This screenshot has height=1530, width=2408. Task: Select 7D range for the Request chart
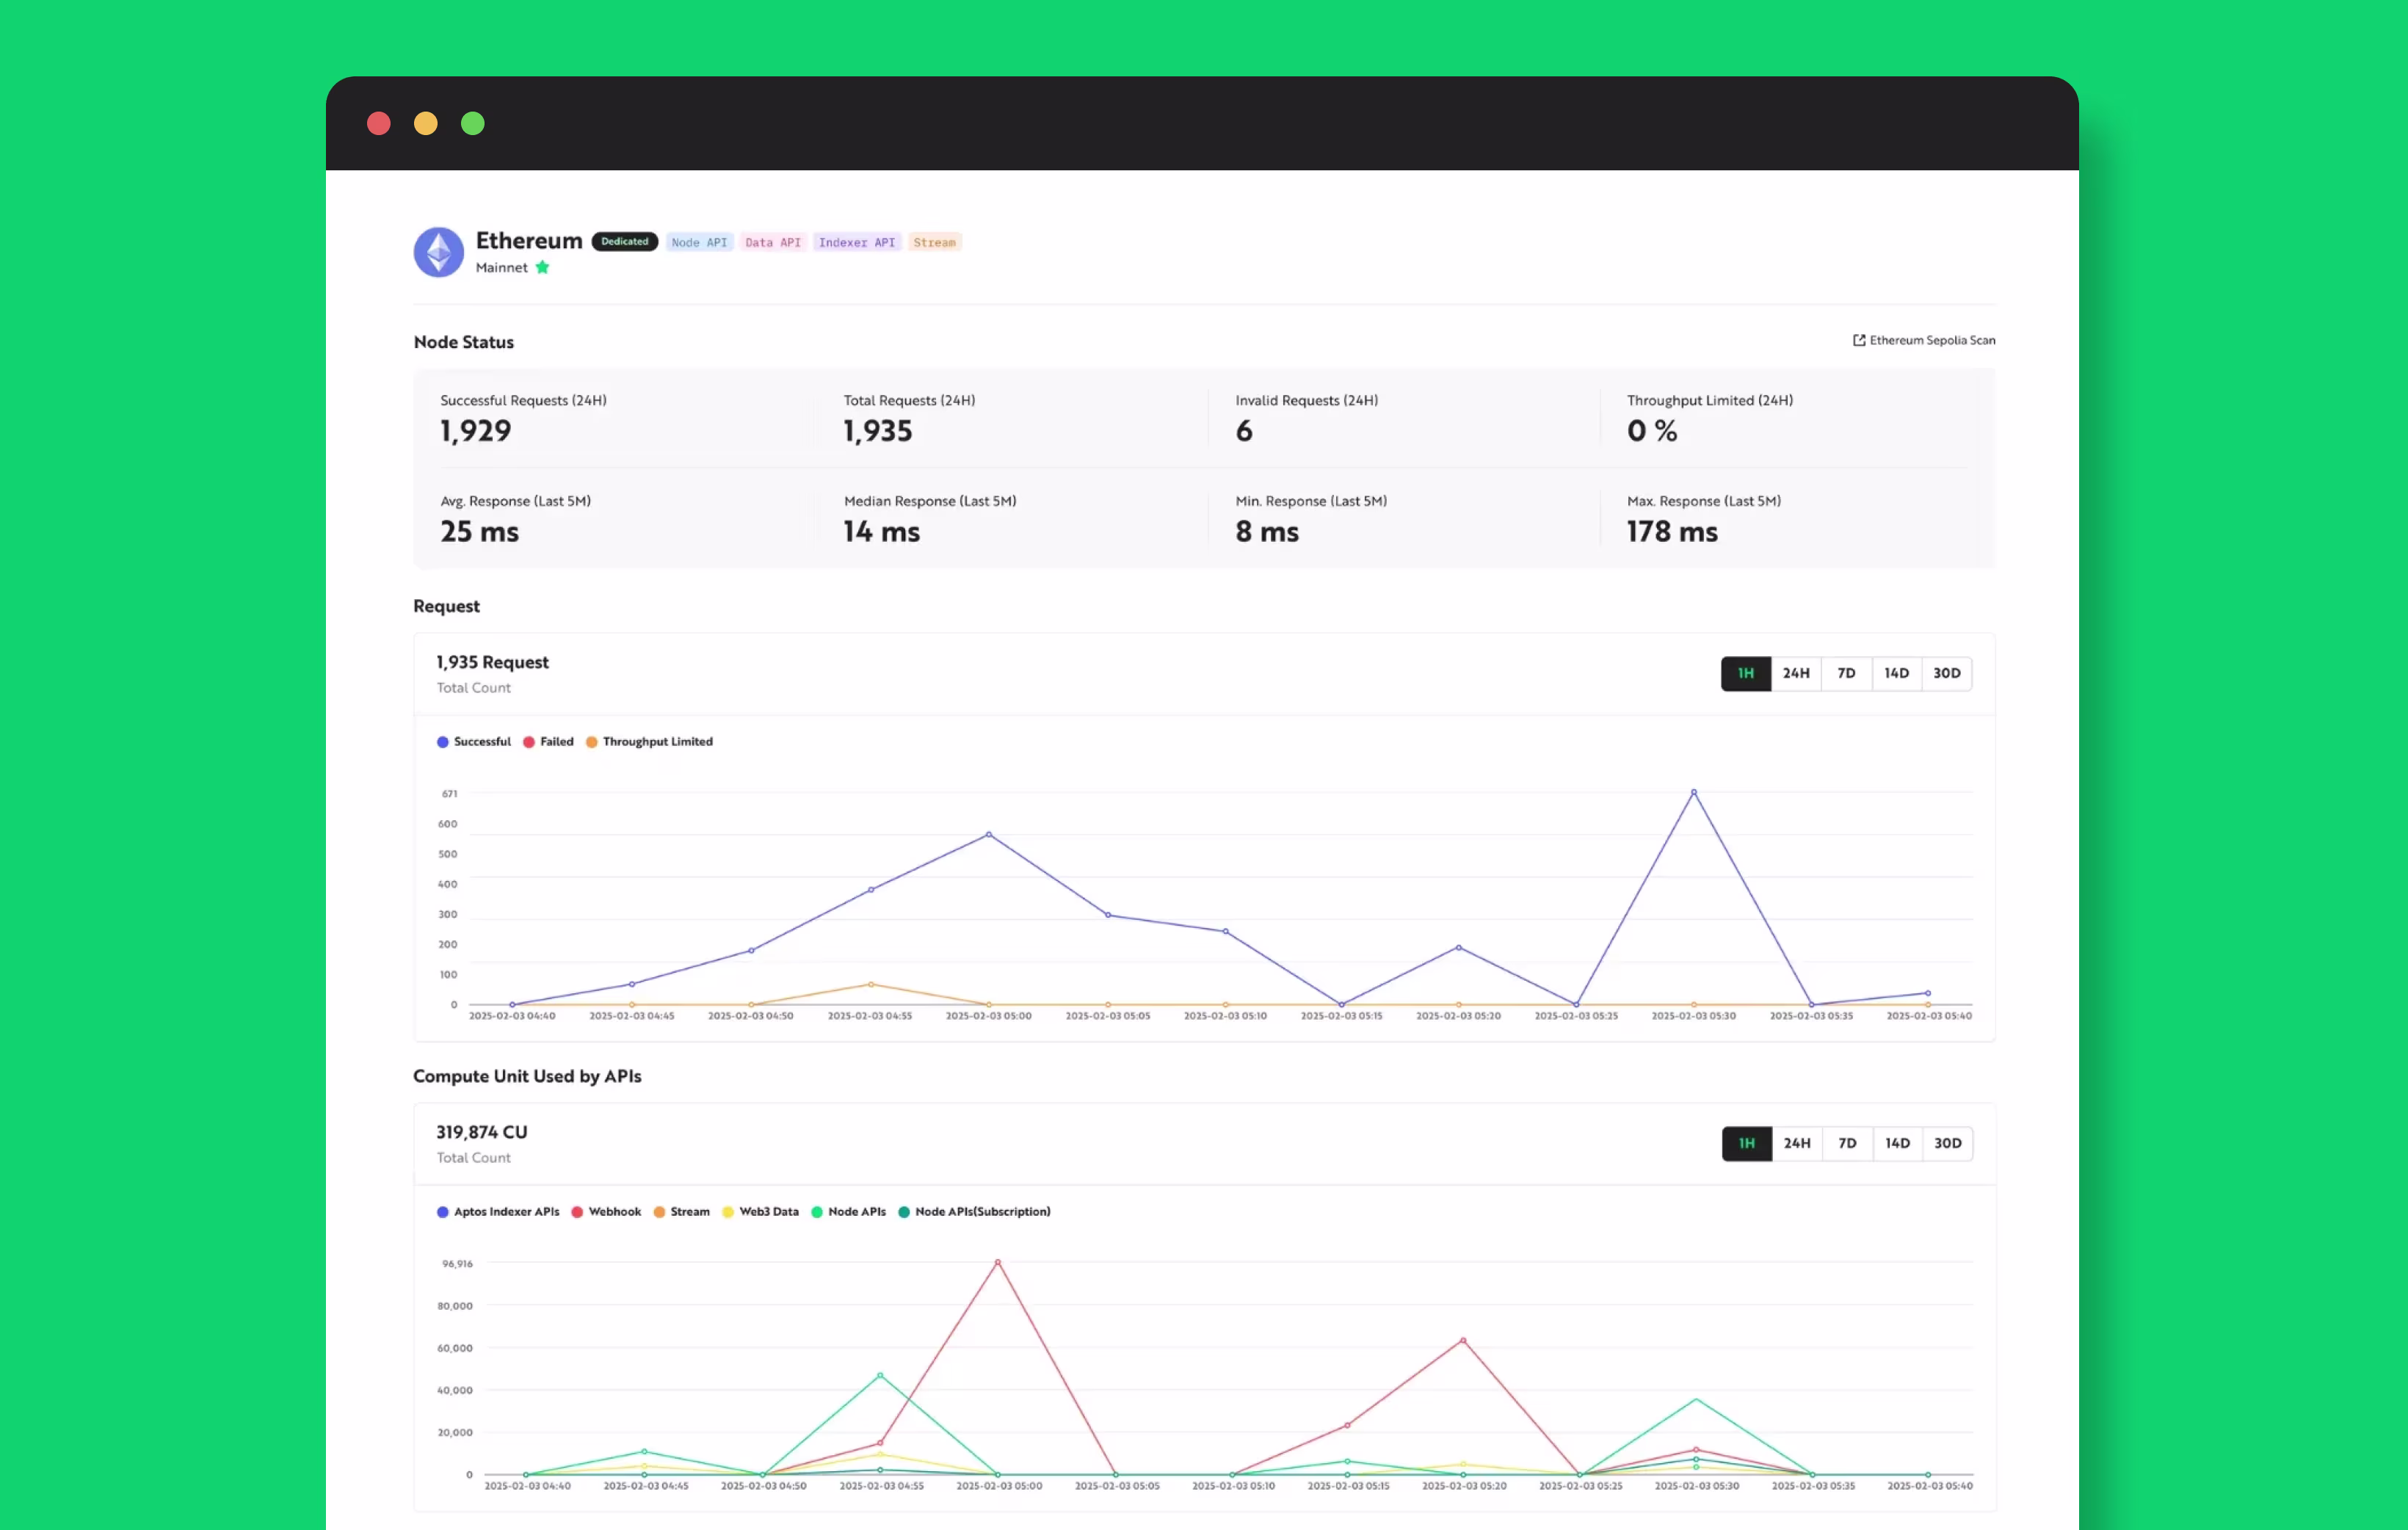point(1846,673)
